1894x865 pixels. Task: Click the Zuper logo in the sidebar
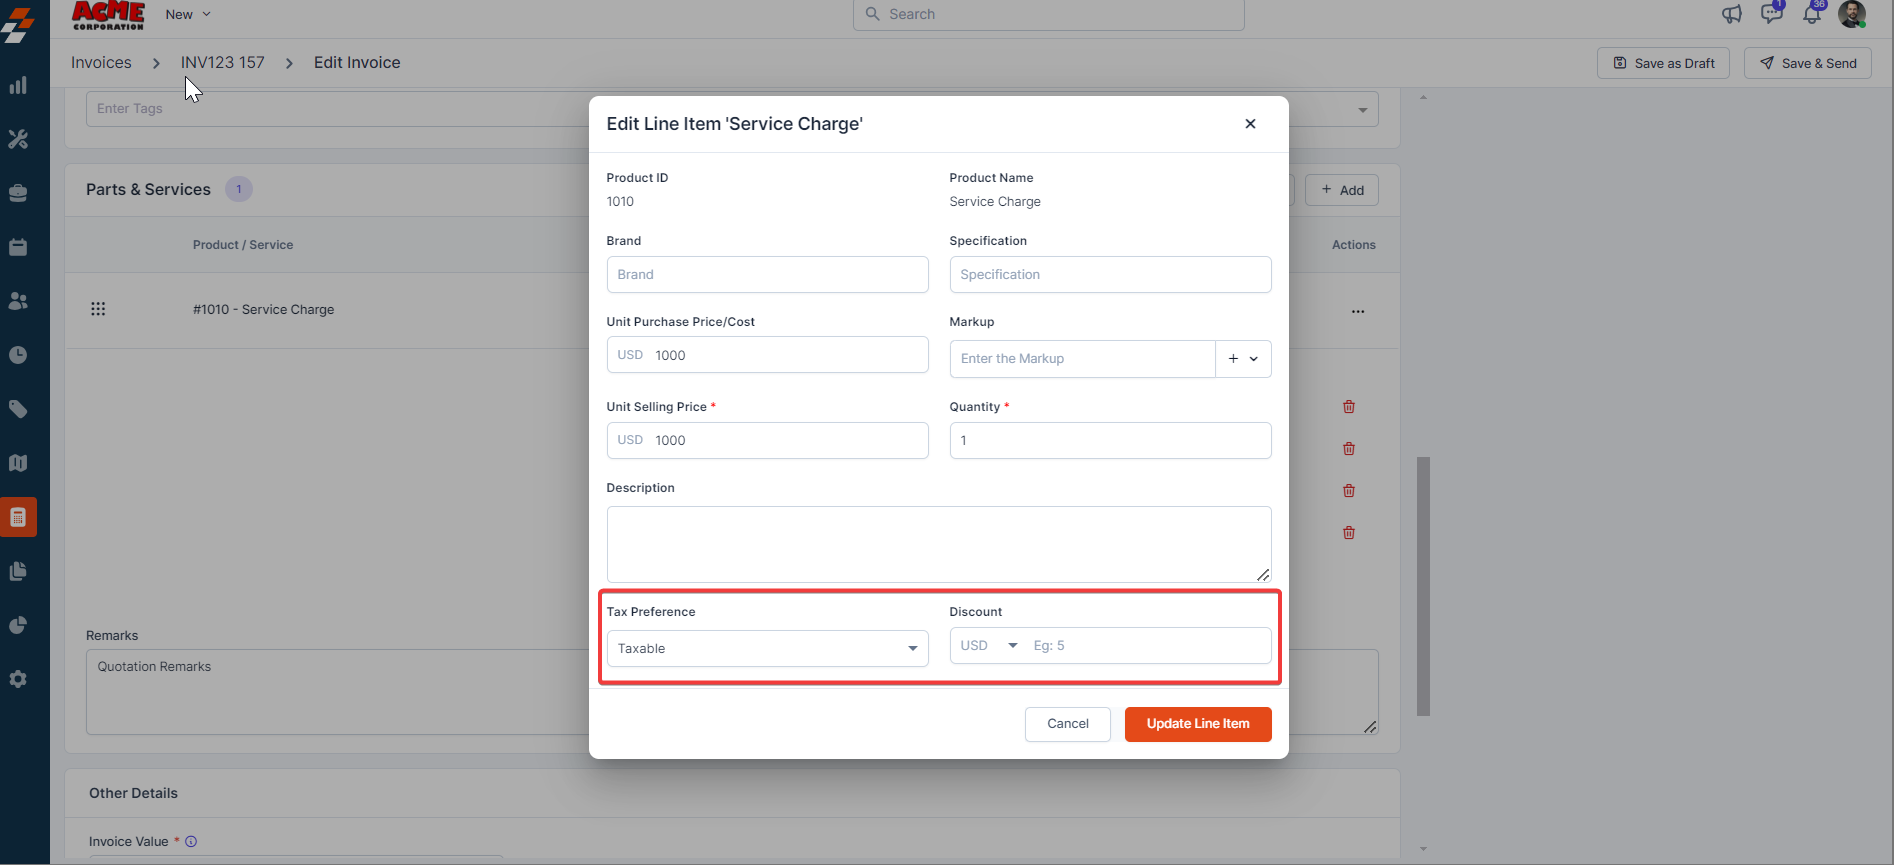[18, 25]
